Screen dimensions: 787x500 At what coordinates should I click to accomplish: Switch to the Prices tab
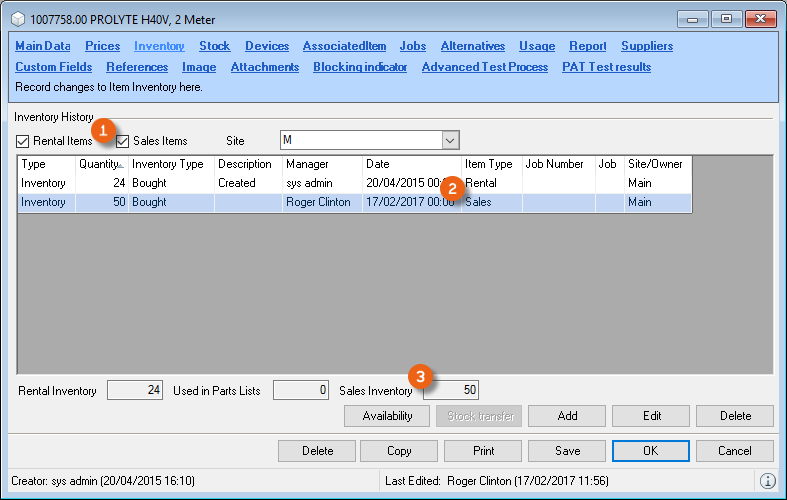103,46
